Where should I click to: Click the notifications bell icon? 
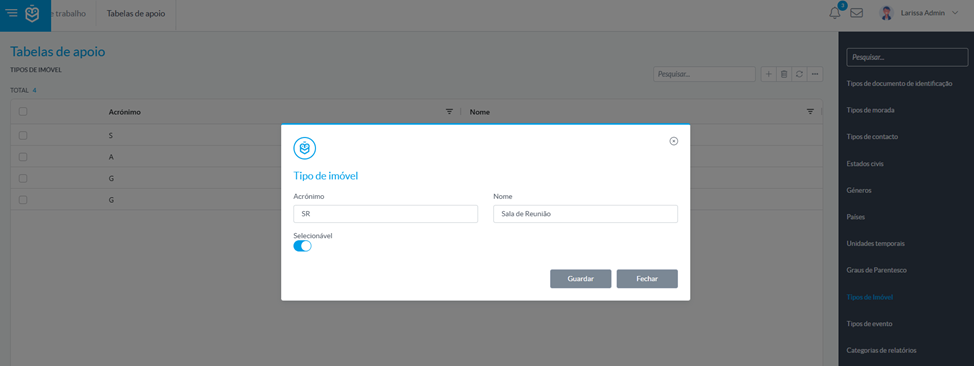pos(835,13)
